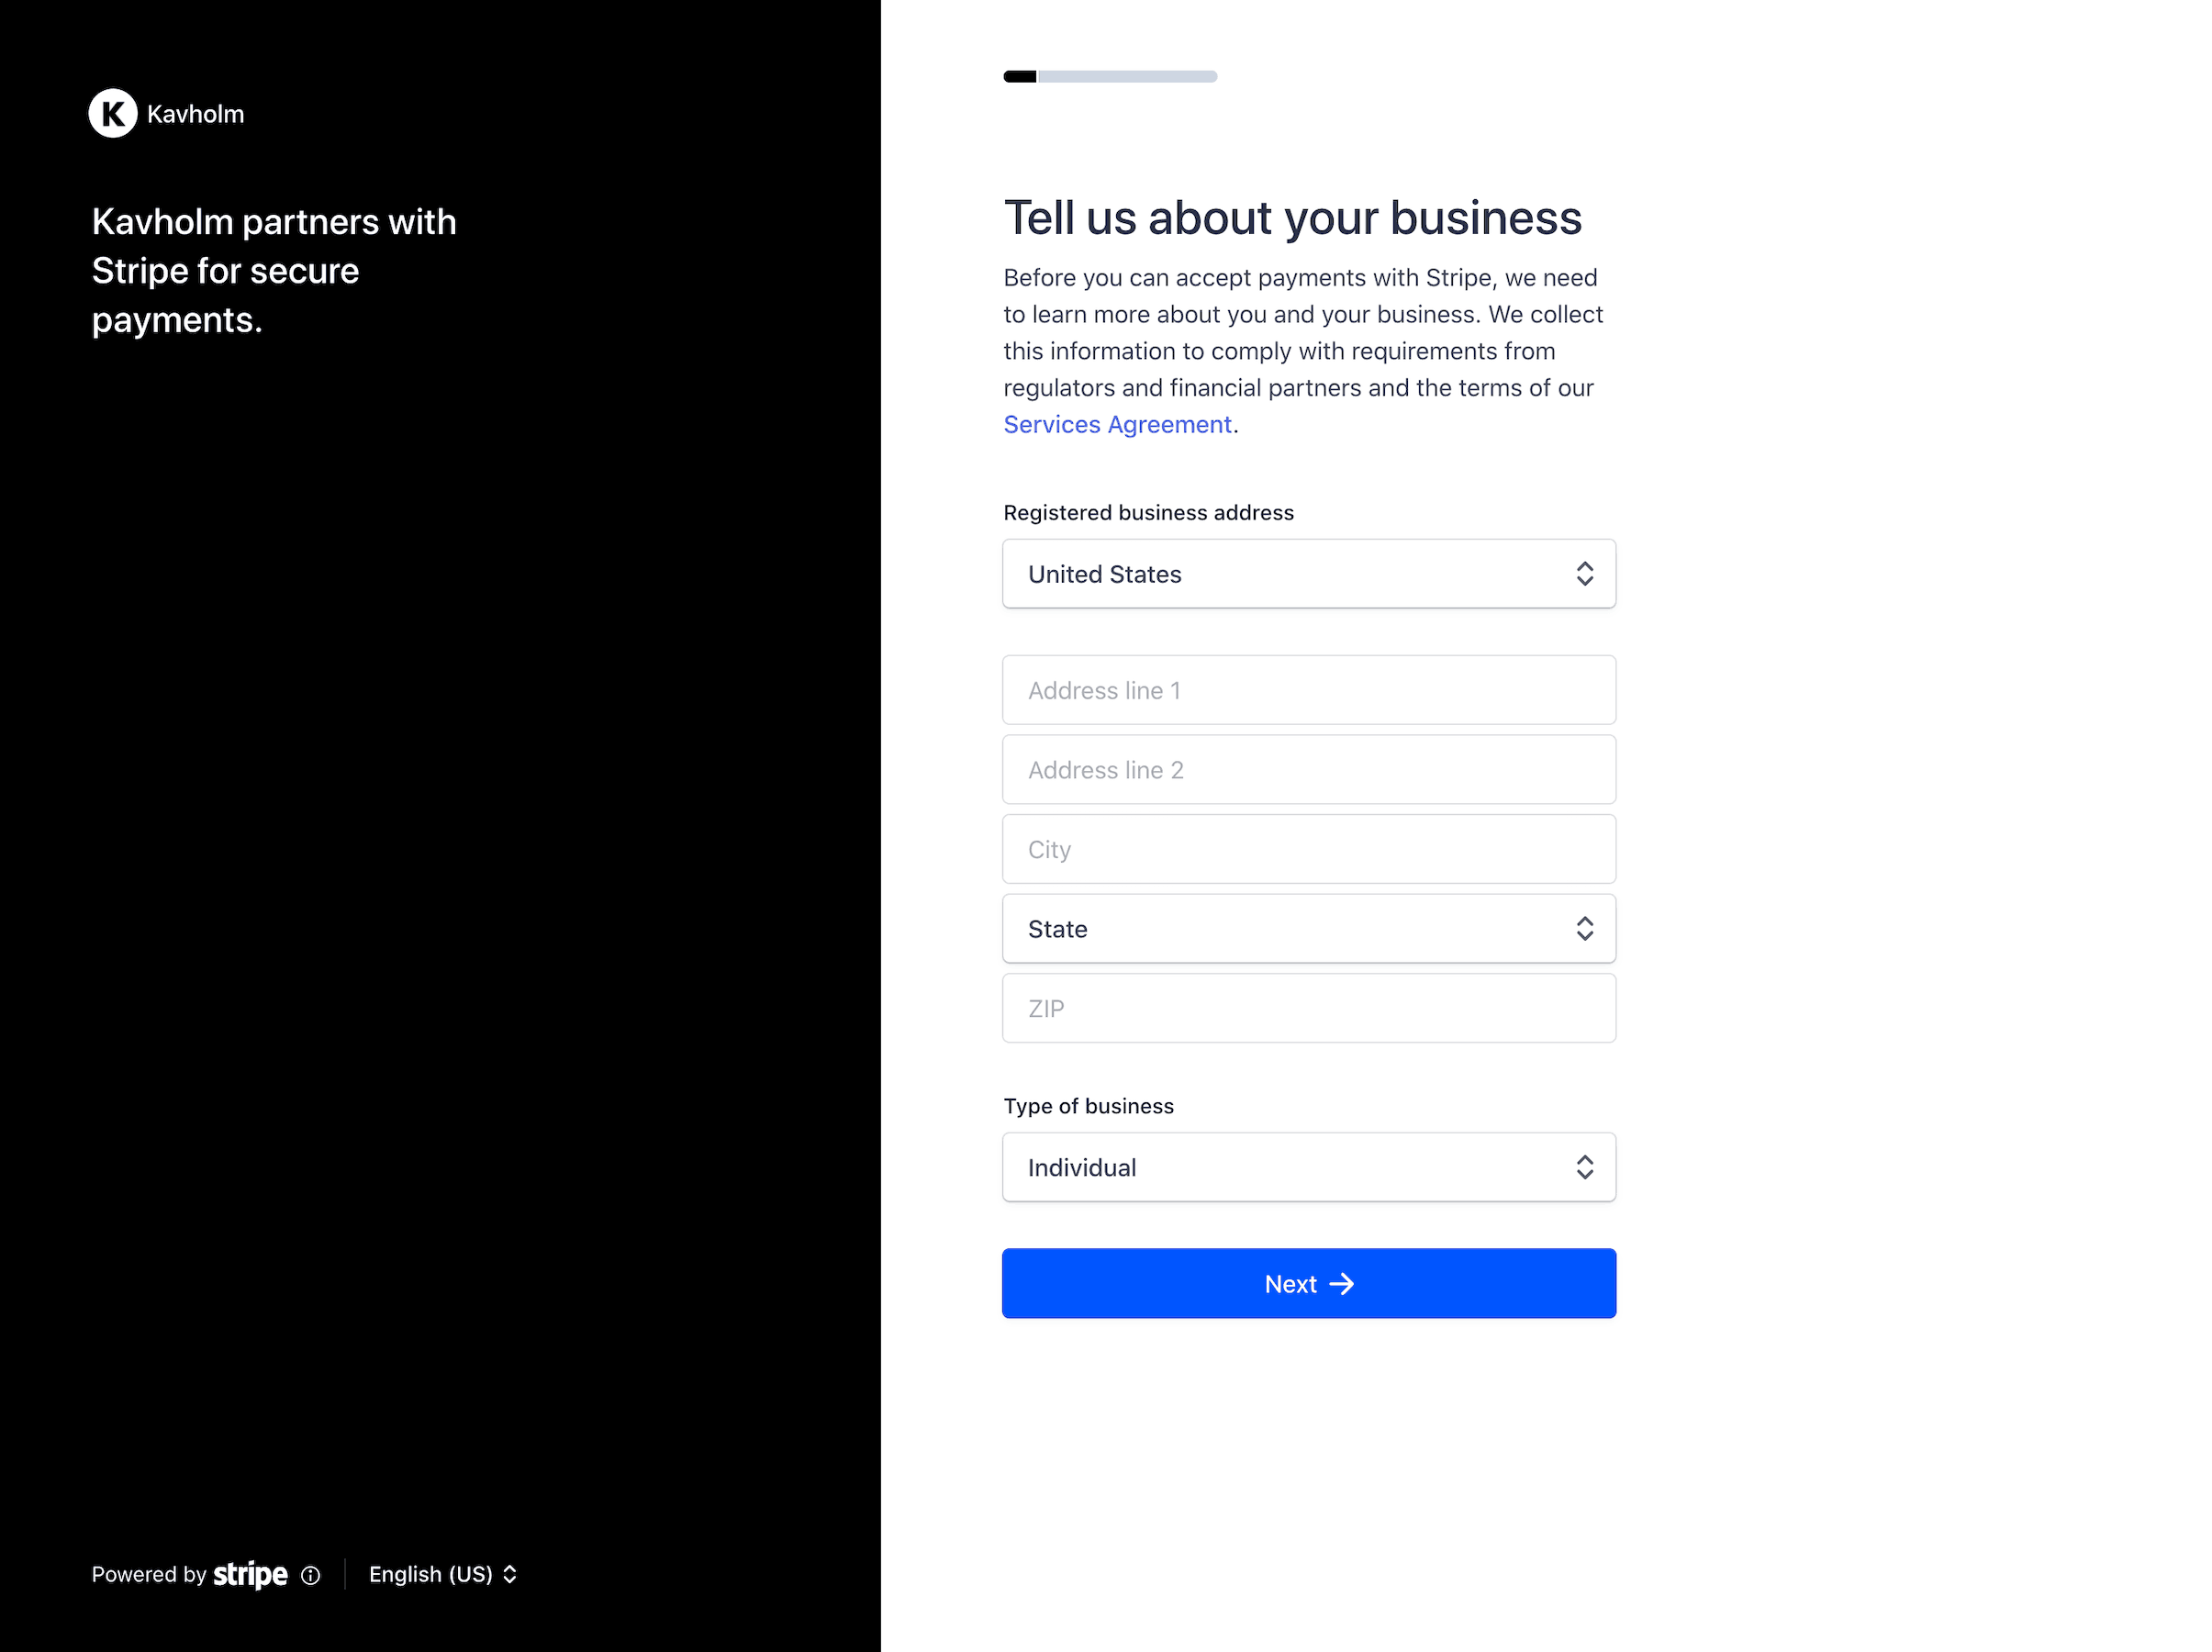This screenshot has height=1652, width=2212.
Task: Focus the Address line 1 field
Action: [1309, 690]
